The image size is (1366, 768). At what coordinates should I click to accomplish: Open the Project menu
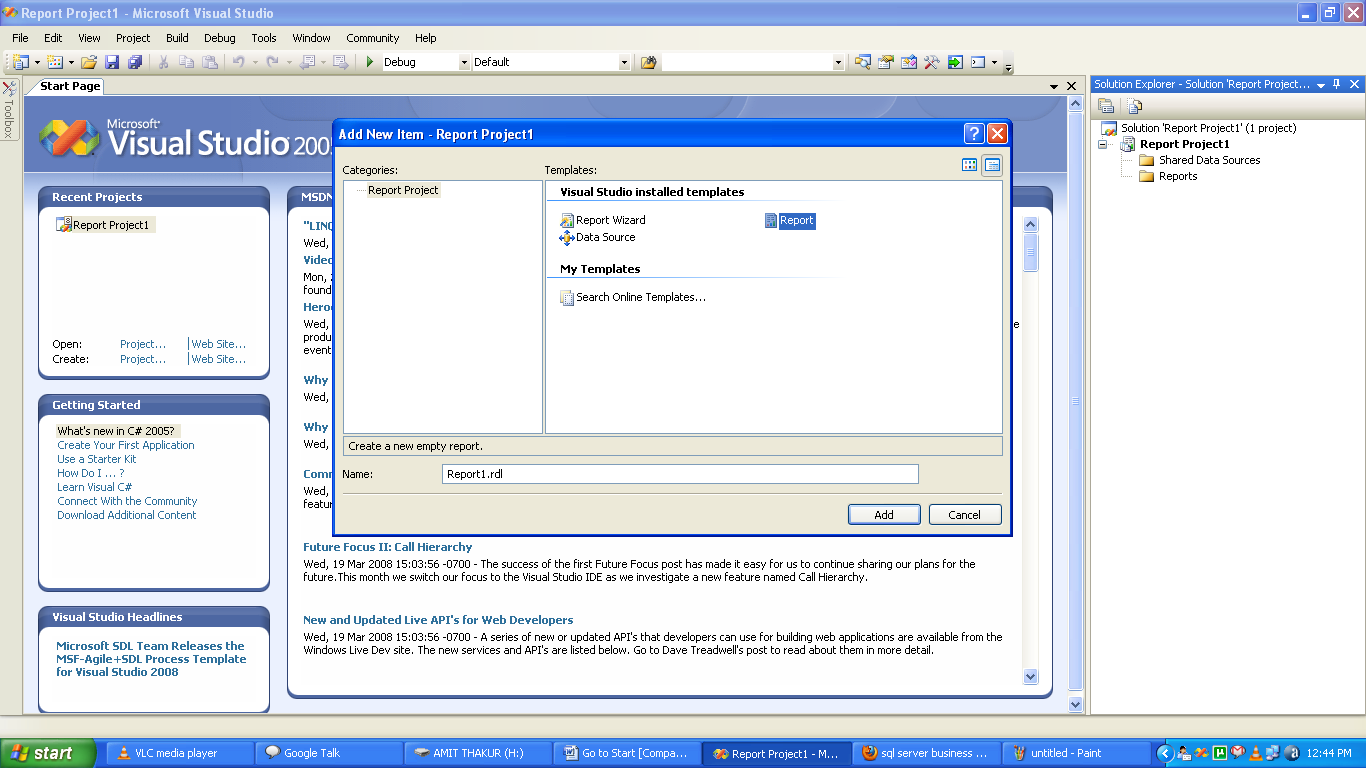133,38
